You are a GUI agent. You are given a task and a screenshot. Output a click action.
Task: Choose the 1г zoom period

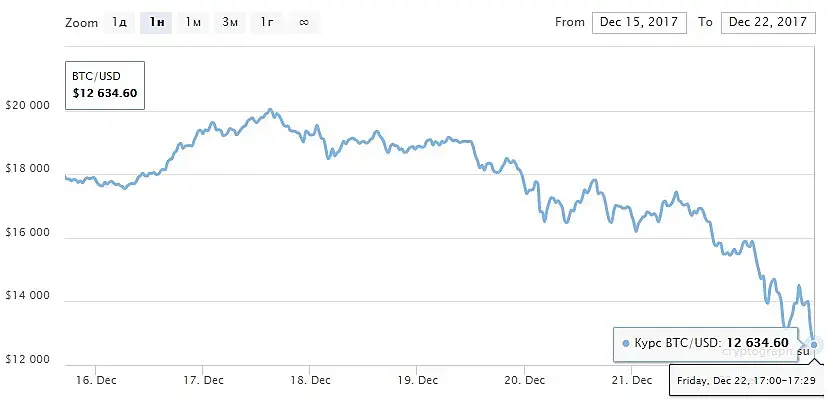click(267, 22)
